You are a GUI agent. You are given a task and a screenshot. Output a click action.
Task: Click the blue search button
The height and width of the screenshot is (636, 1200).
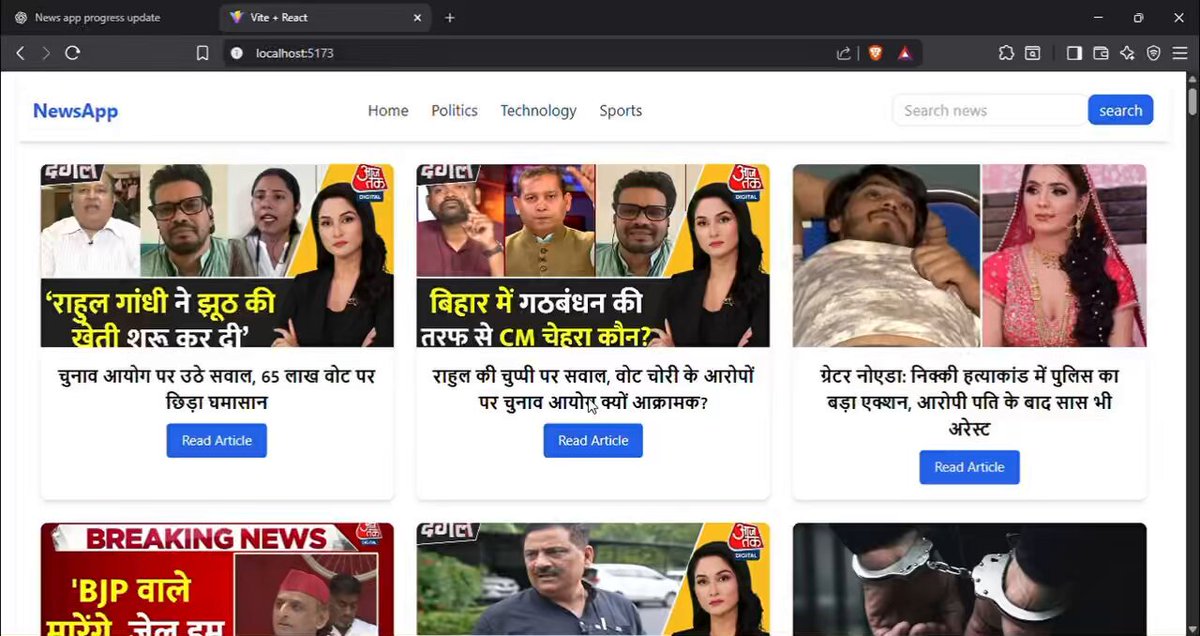pos(1120,110)
